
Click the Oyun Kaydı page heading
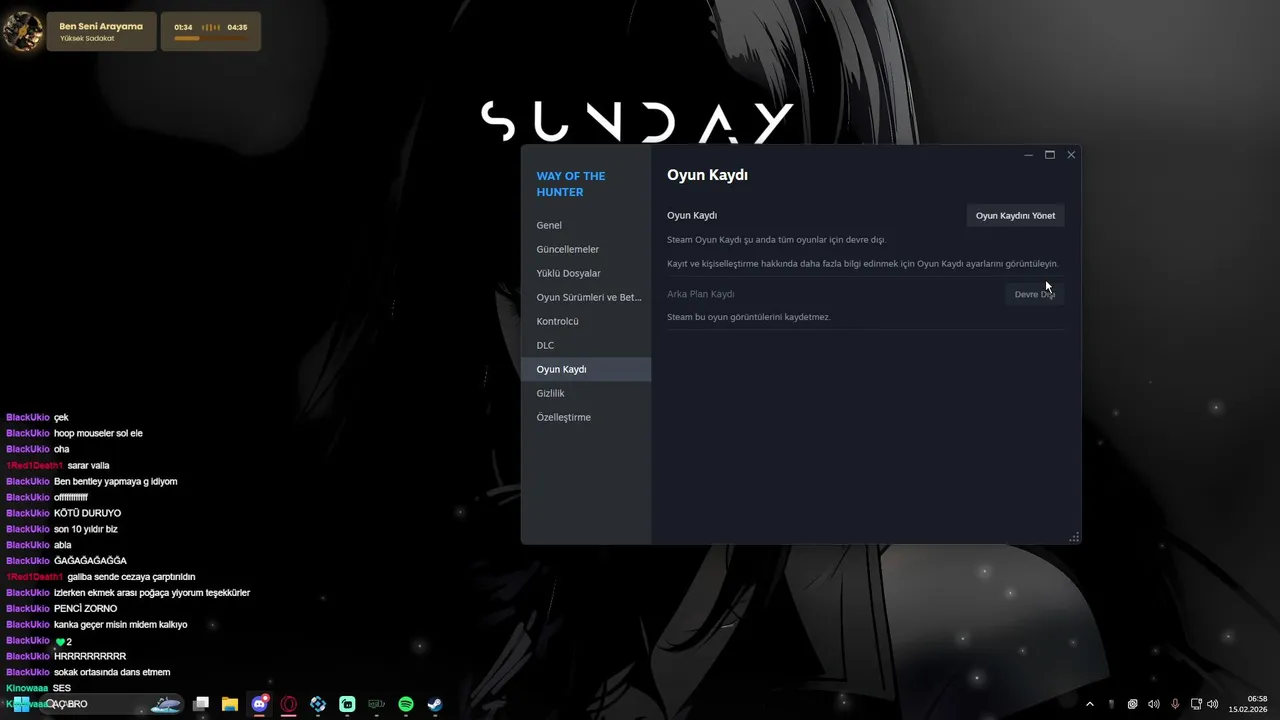click(708, 175)
